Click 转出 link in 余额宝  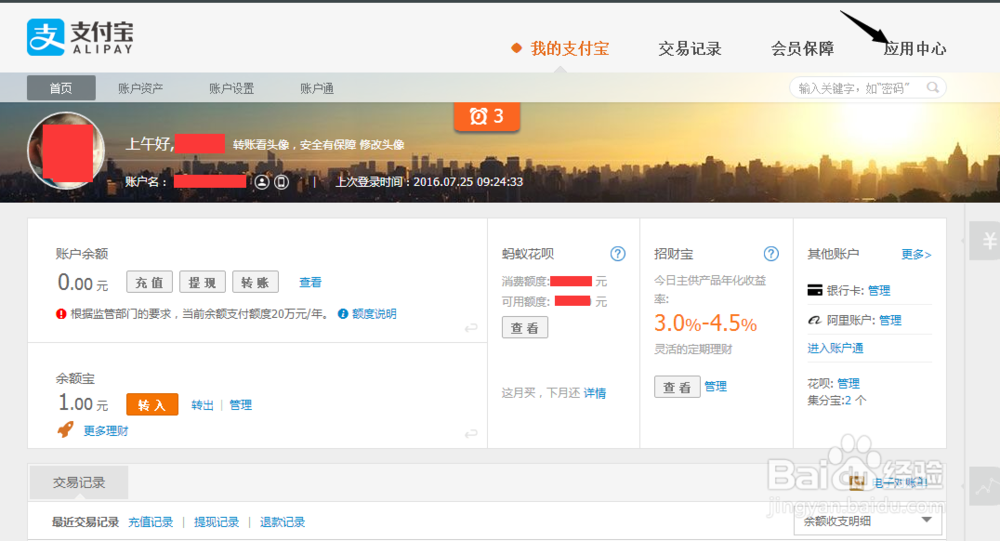click(202, 404)
